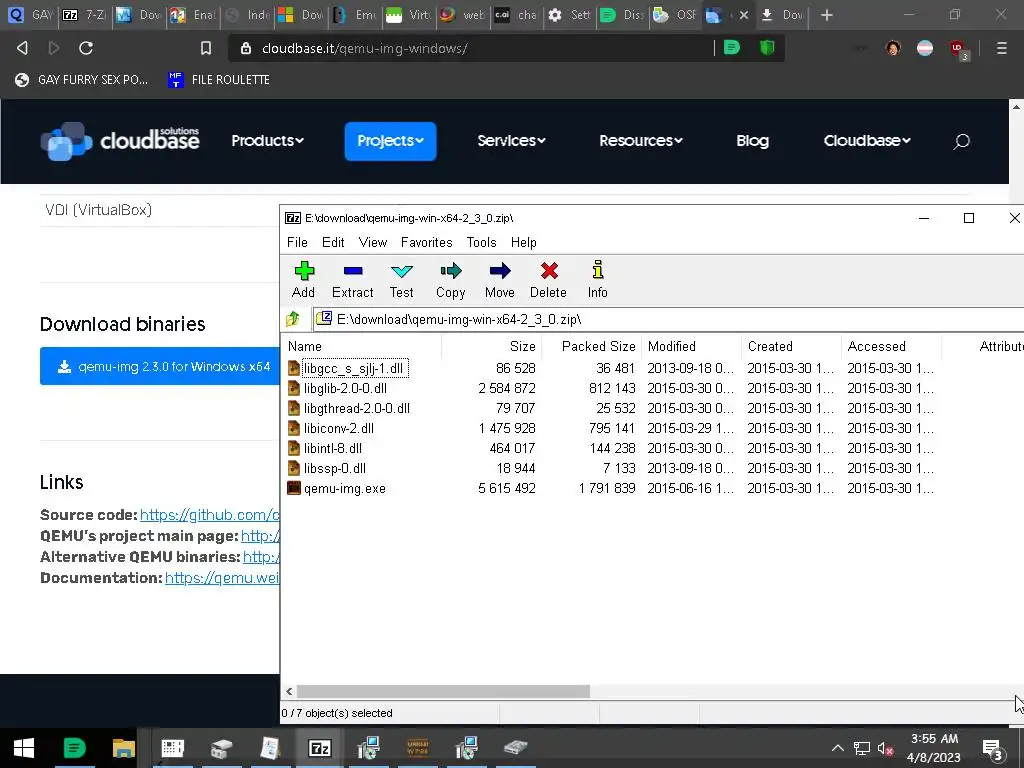Open the 7-Zip Edit menu
This screenshot has width=1024, height=768.
point(333,242)
